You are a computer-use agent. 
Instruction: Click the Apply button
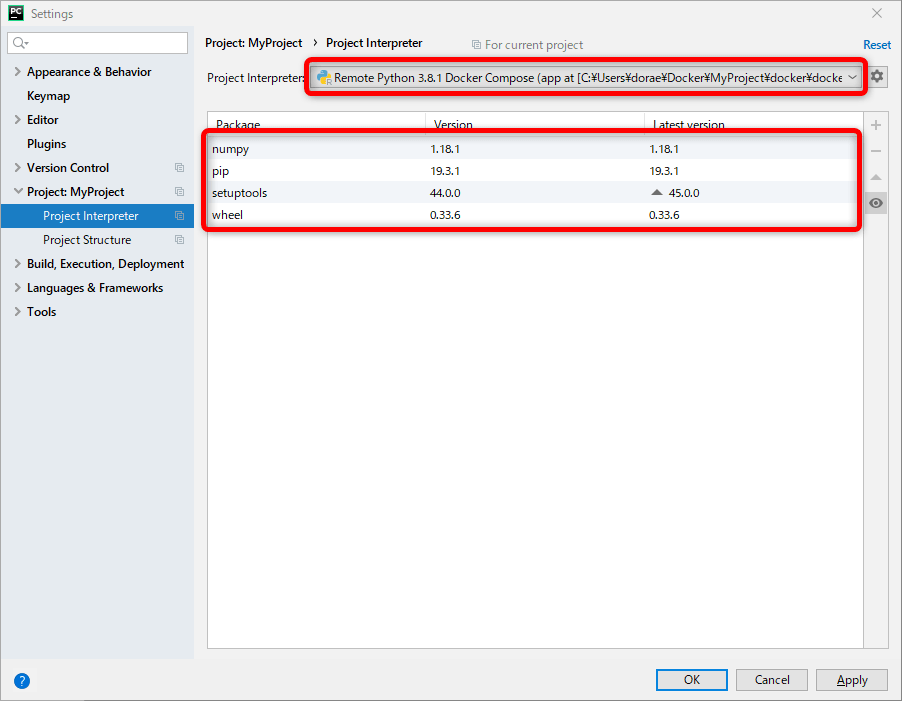(x=852, y=680)
